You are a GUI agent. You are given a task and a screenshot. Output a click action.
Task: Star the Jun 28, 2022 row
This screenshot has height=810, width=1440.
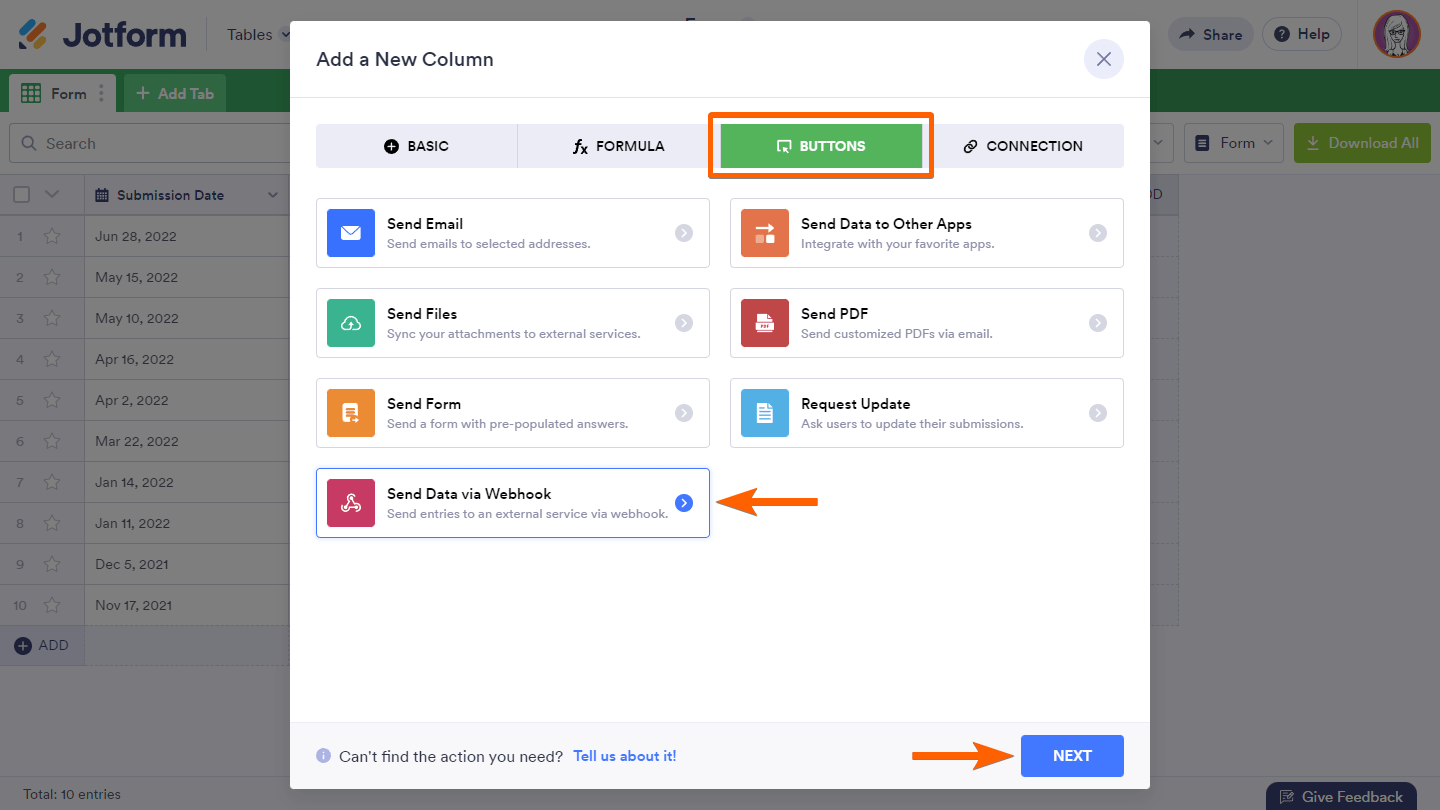click(52, 237)
